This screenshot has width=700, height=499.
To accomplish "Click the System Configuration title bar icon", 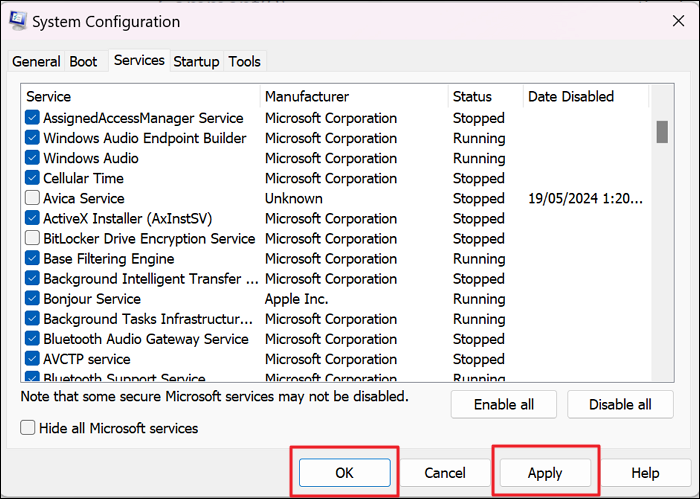I will click(x=17, y=21).
